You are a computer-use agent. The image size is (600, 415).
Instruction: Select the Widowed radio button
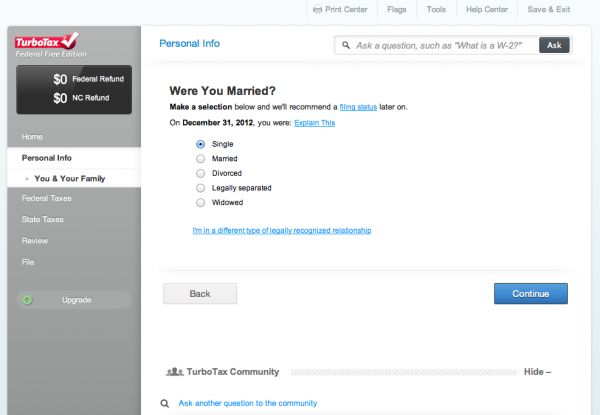point(201,202)
